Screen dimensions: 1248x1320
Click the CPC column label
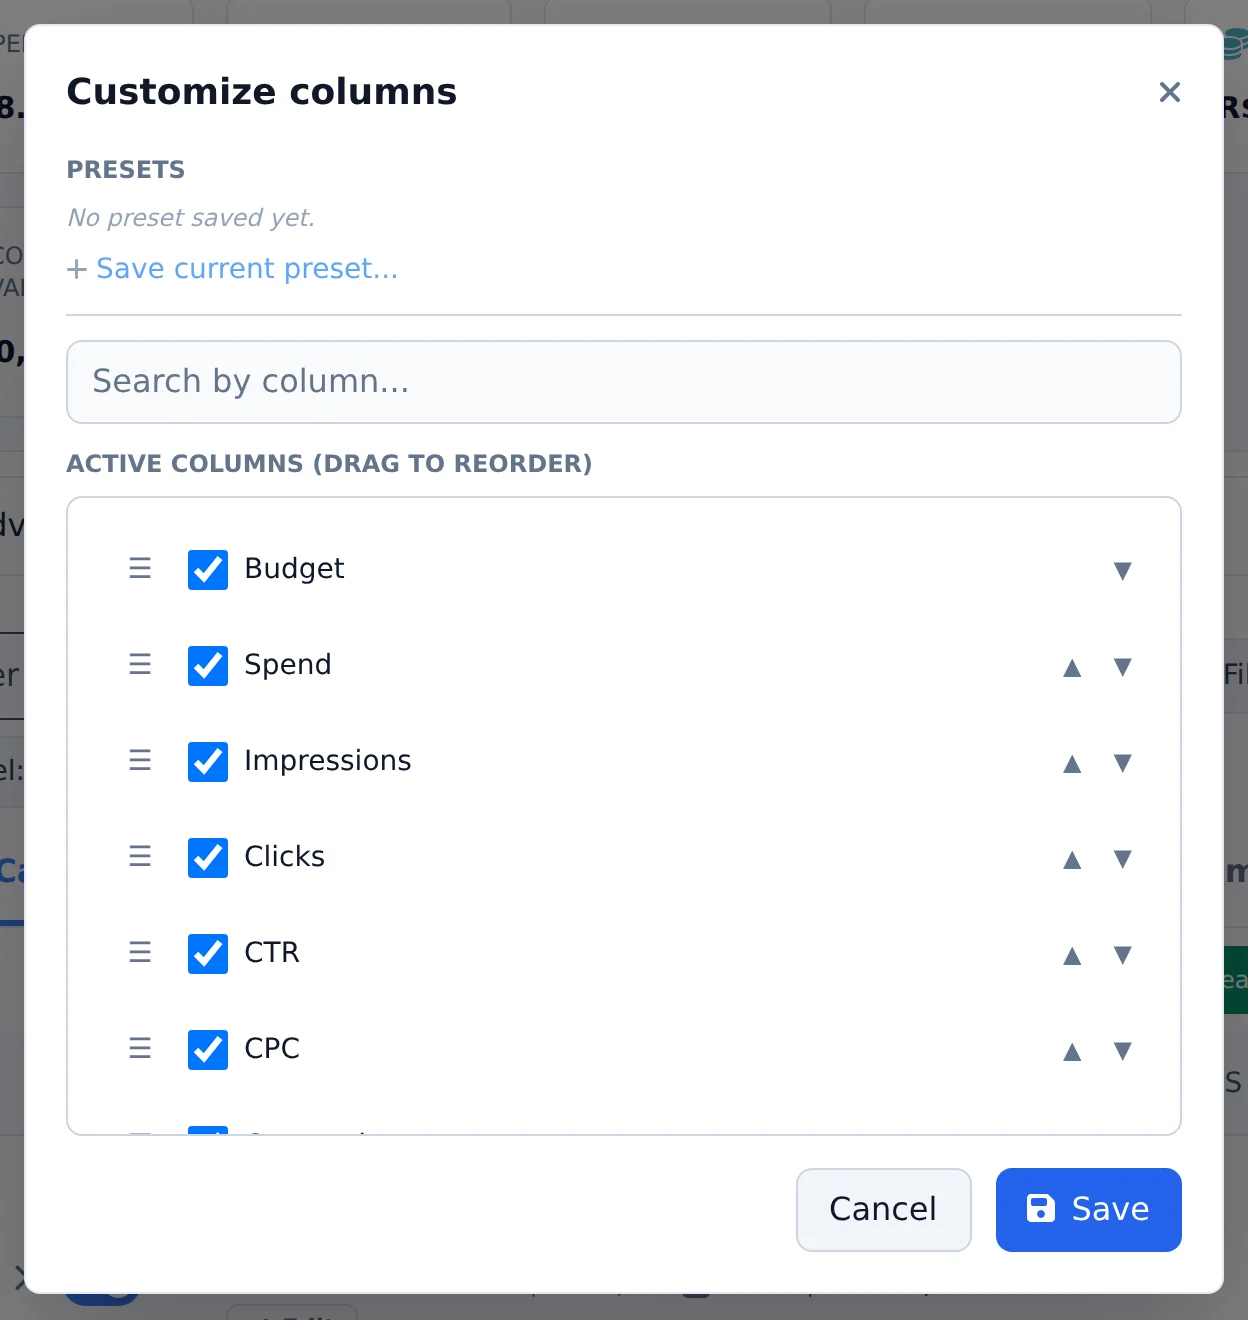[x=272, y=1048]
